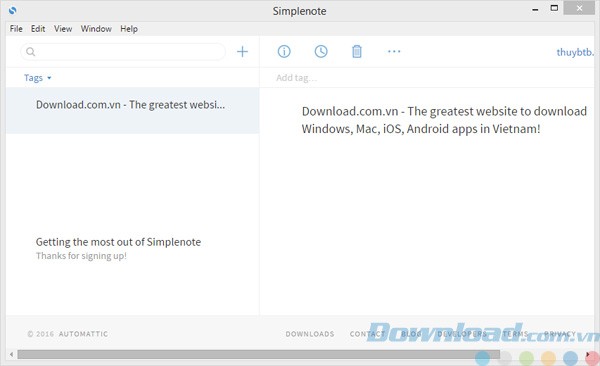Maximize the Simplenote window
Viewport: 600px width, 366px height.
[554, 8]
